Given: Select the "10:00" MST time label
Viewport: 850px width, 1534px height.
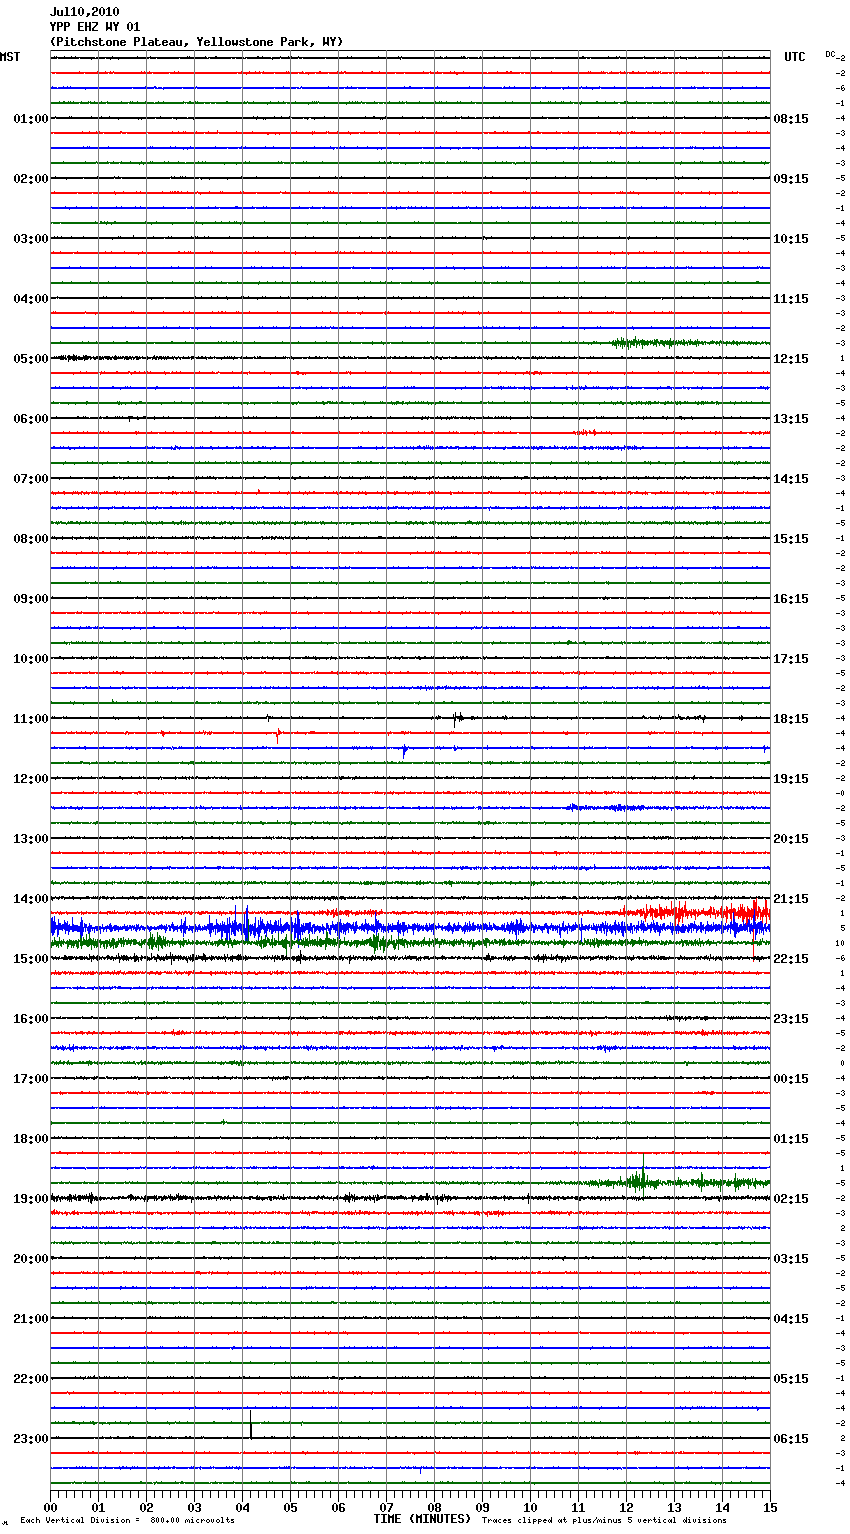Looking at the screenshot, I should coord(30,659).
